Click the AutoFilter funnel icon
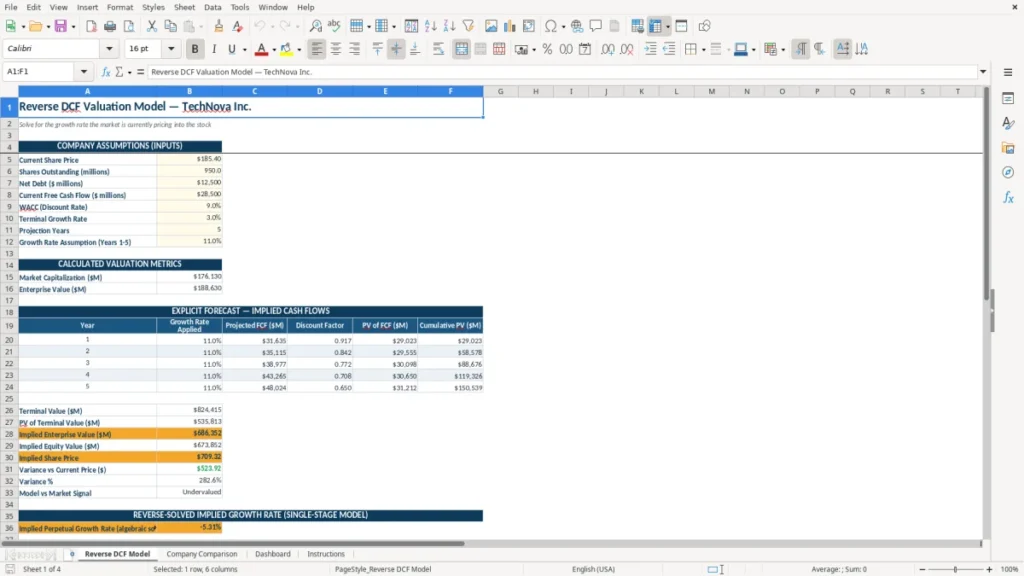This screenshot has height=576, width=1024. [x=468, y=26]
